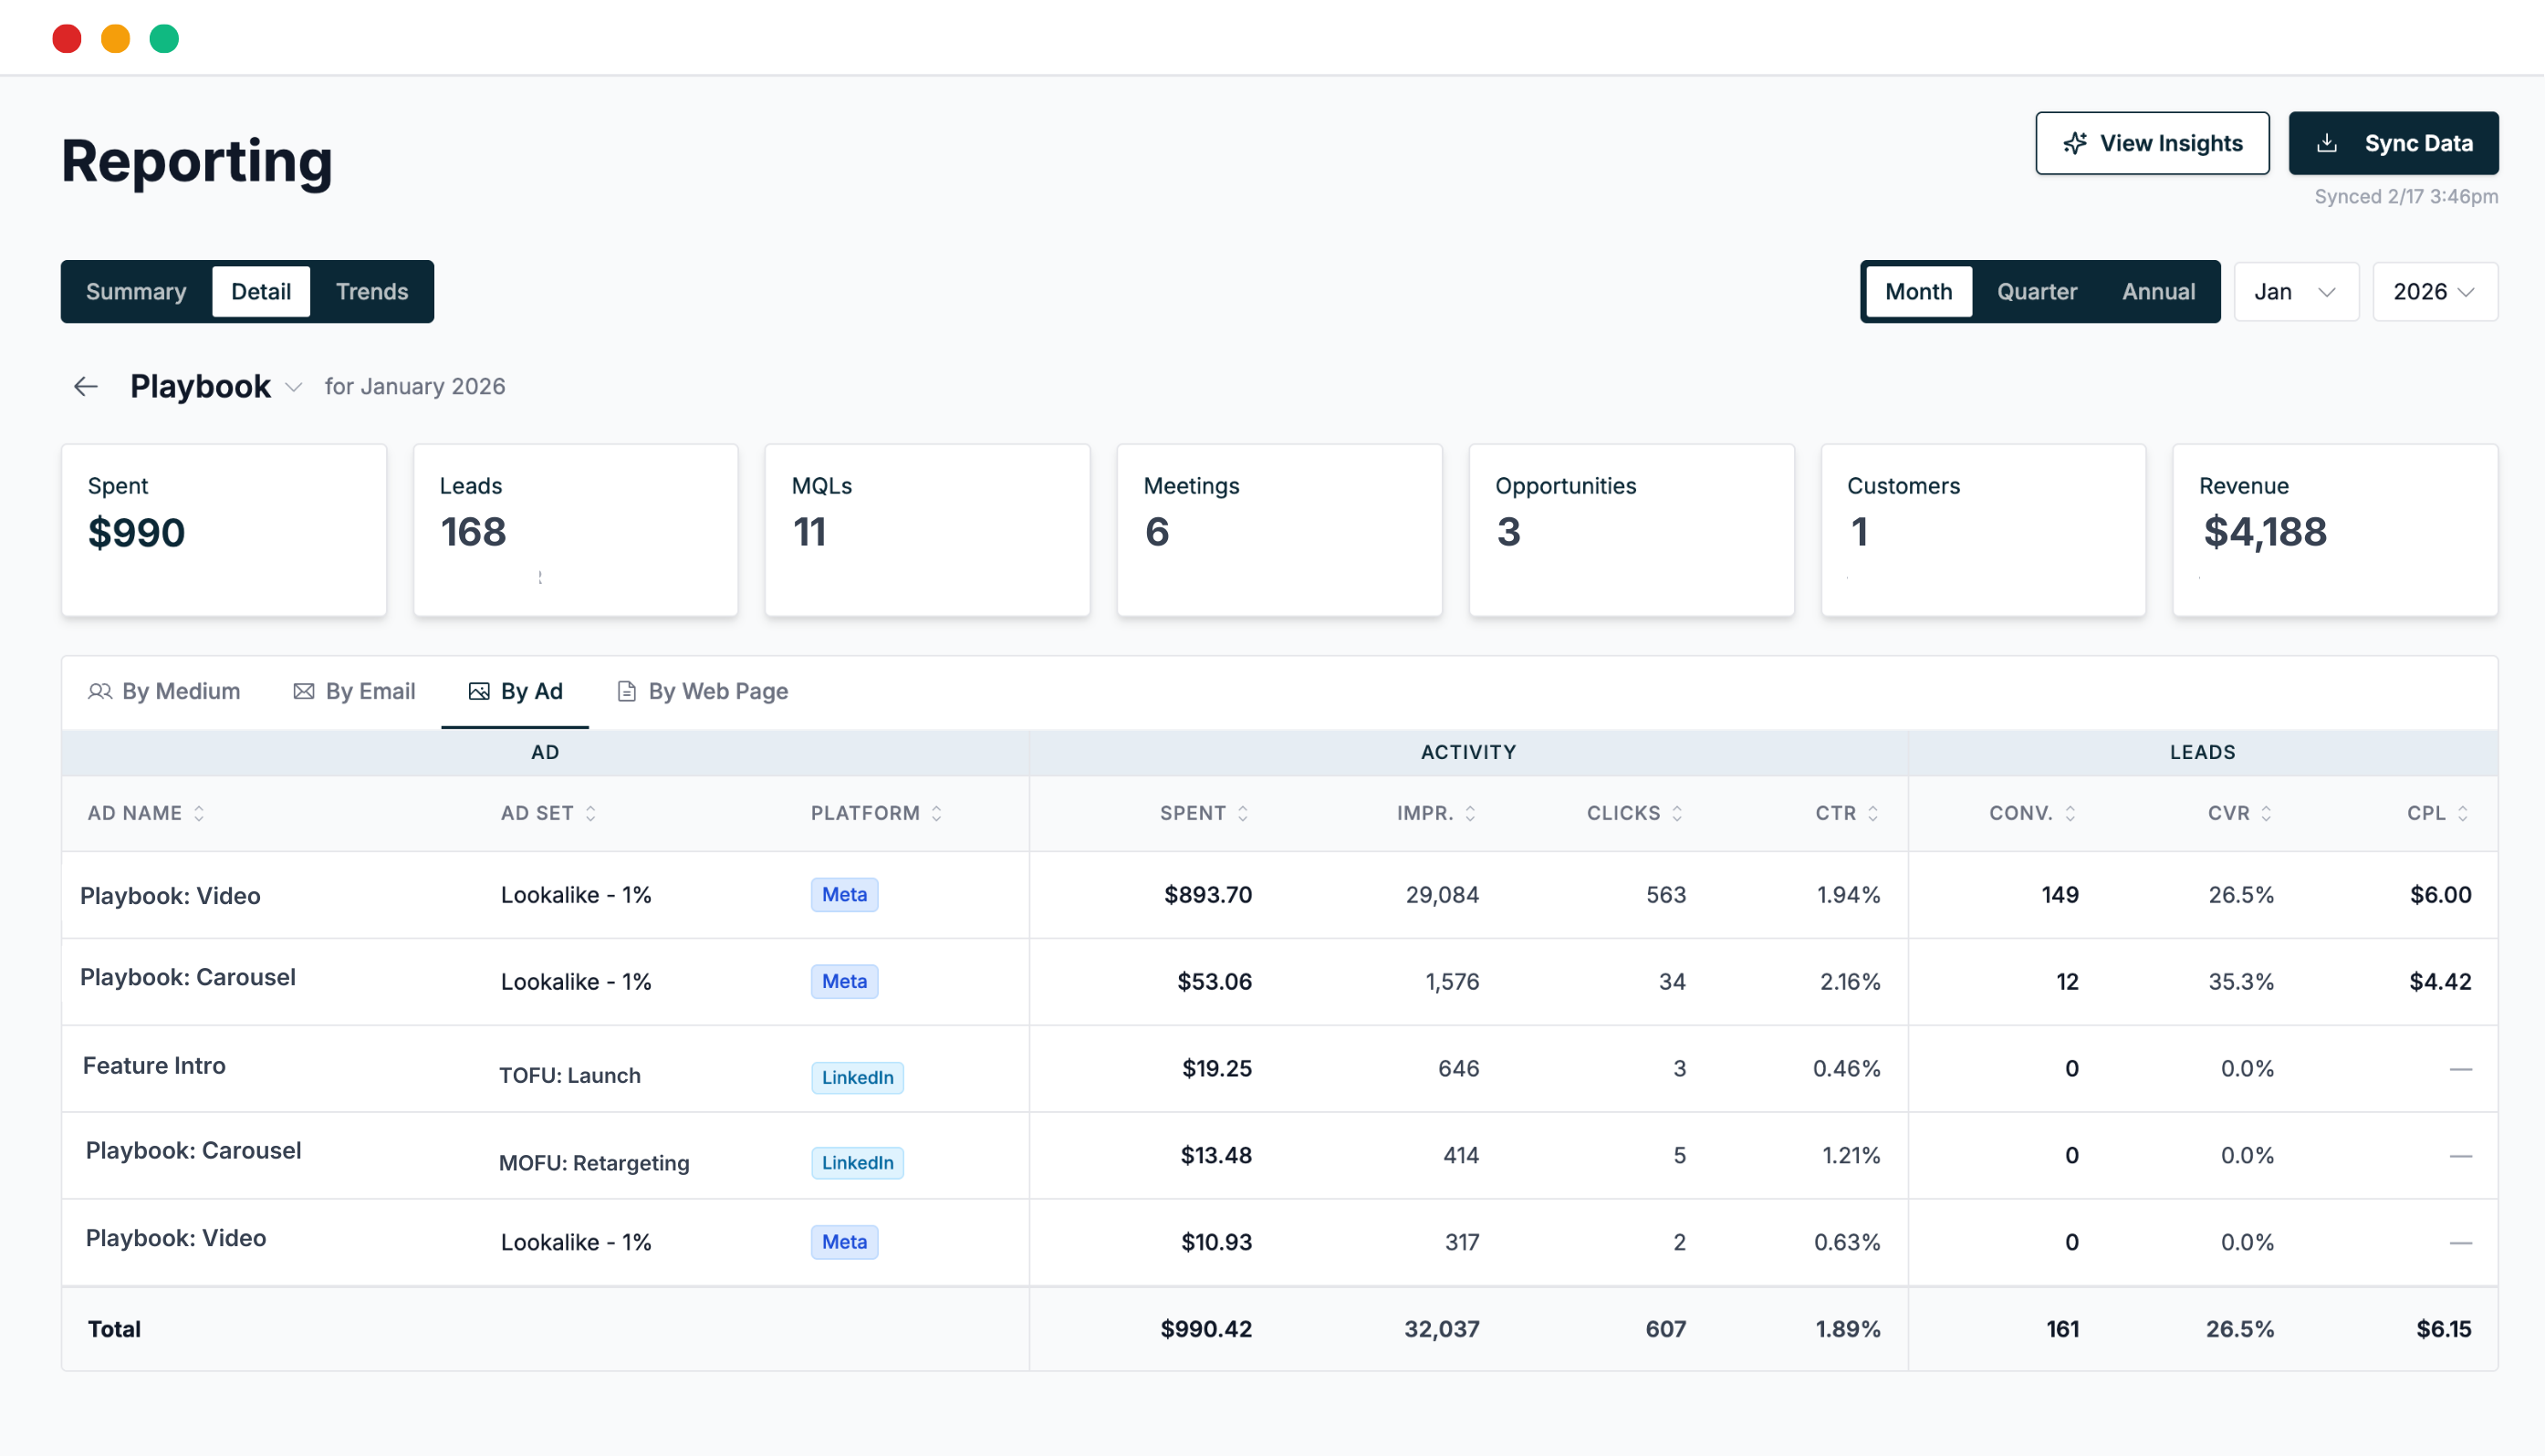Switch period toggle to Annual
Viewport: 2545px width, 1456px height.
point(2158,291)
